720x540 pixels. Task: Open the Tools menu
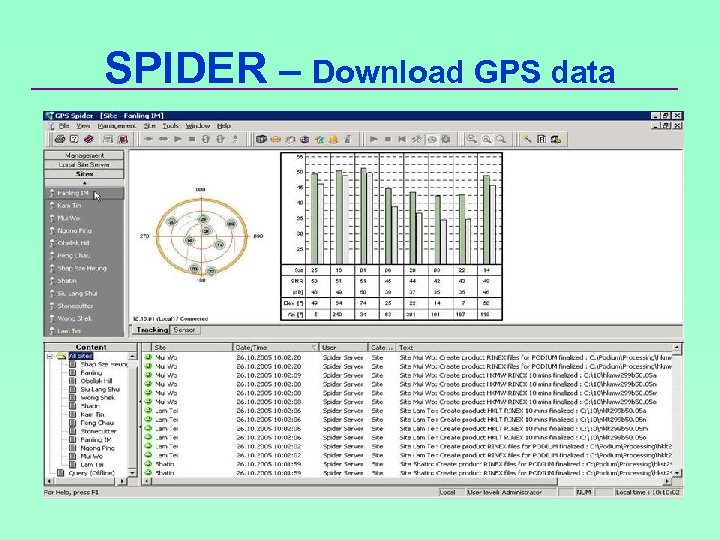click(170, 125)
